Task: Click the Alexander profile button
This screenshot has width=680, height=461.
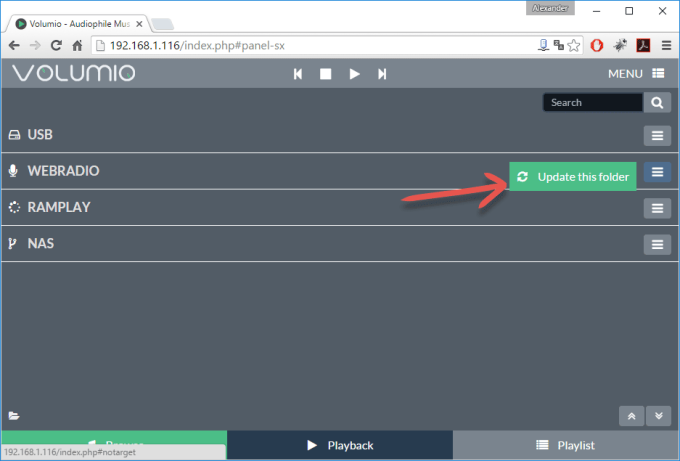Action: click(x=550, y=8)
